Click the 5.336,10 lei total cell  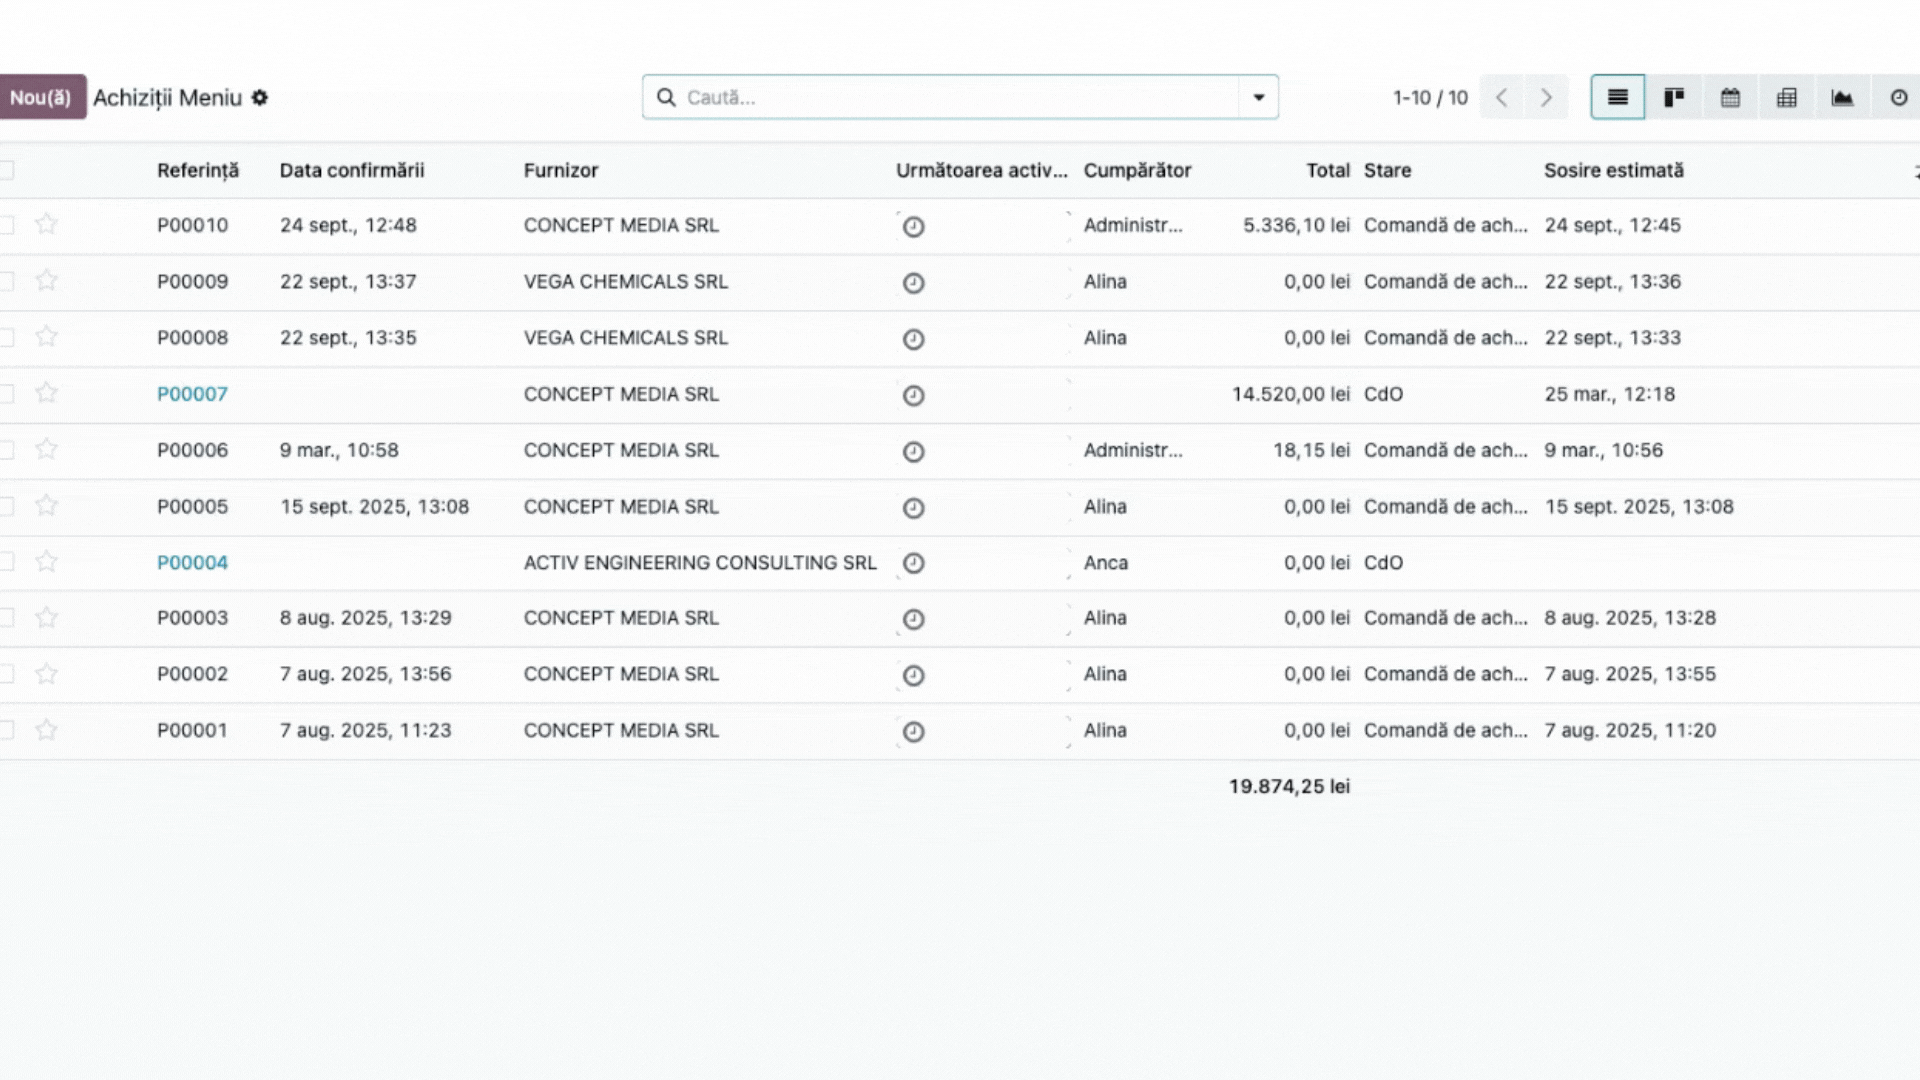coord(1297,225)
